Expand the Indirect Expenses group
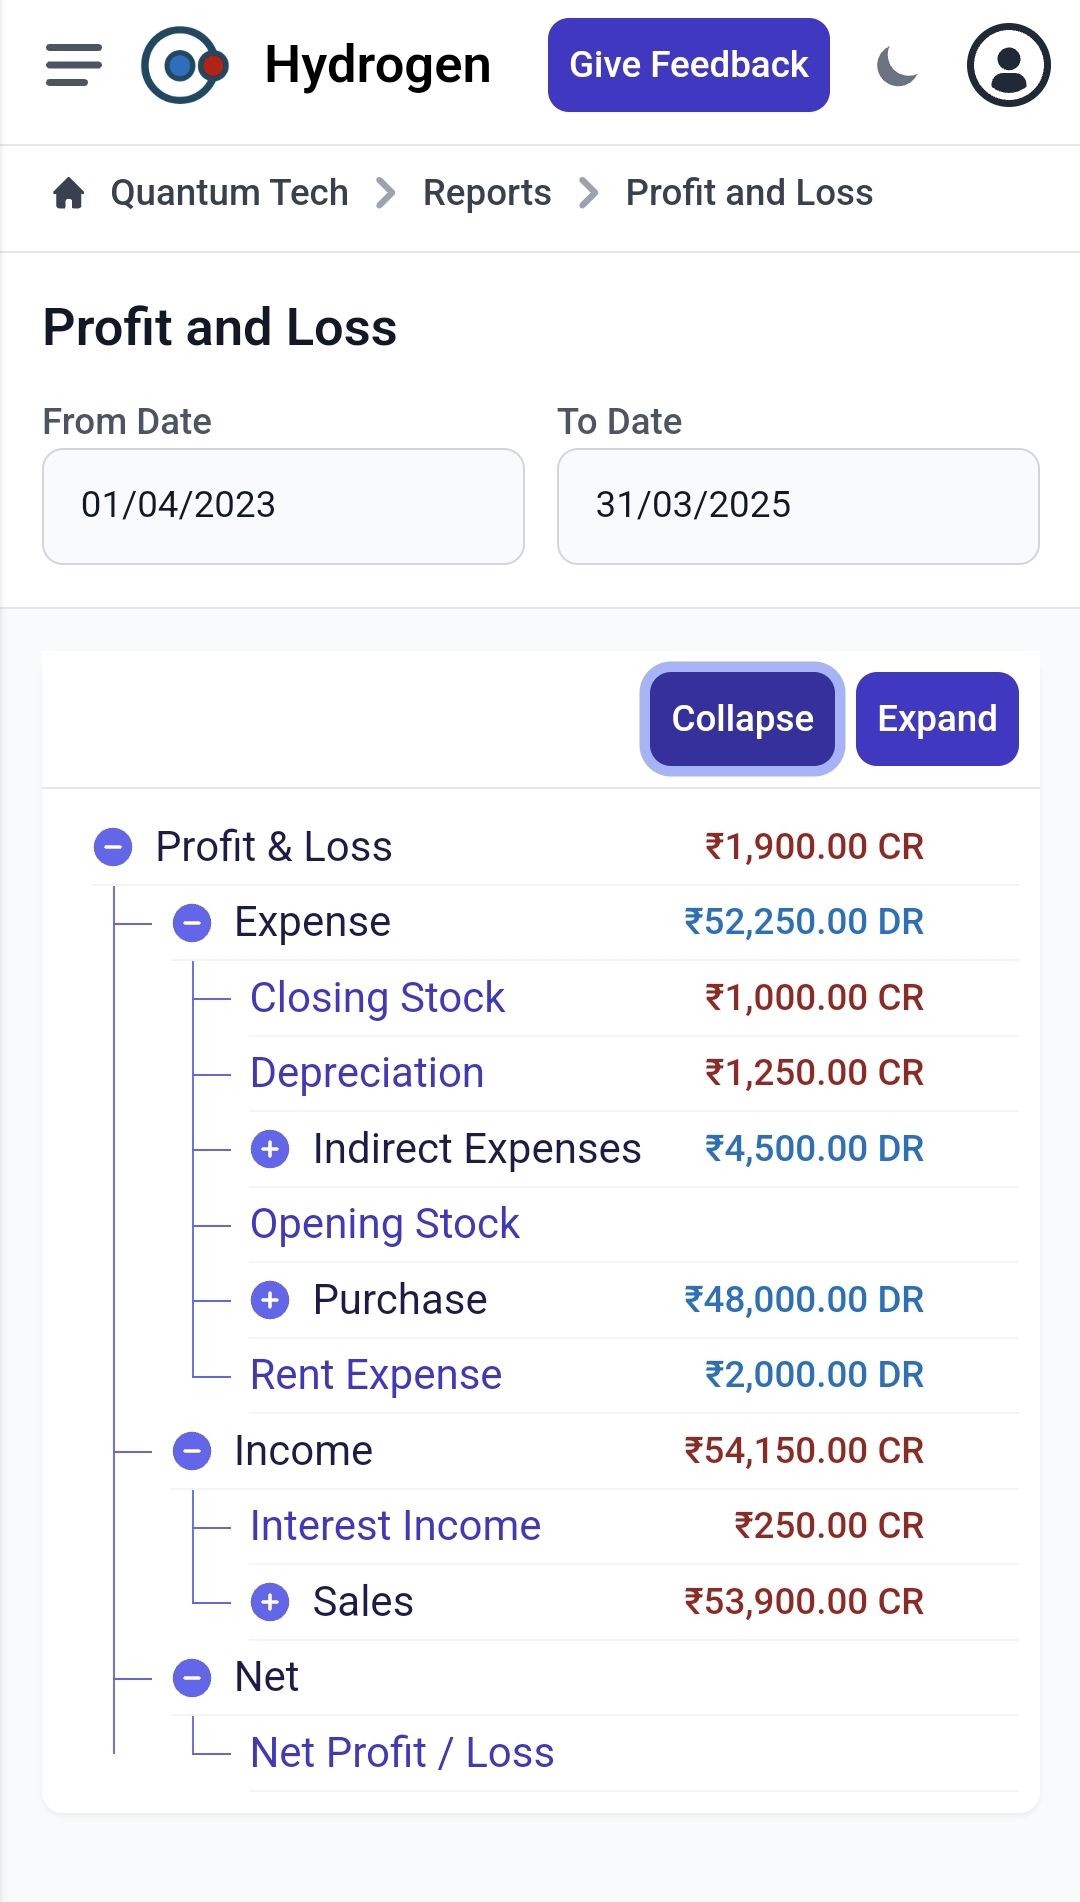The width and height of the screenshot is (1080, 1902). (270, 1149)
